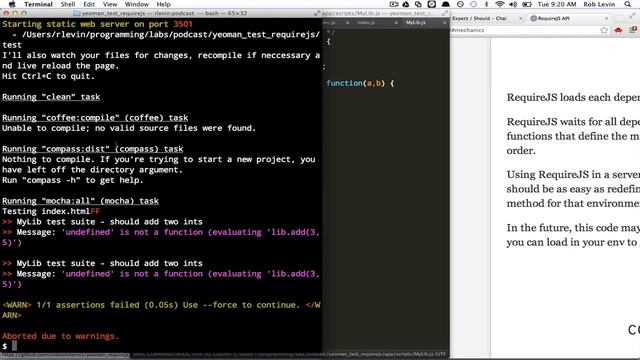Bookmark this page with the star icon
640x360 pixels.
point(604,30)
